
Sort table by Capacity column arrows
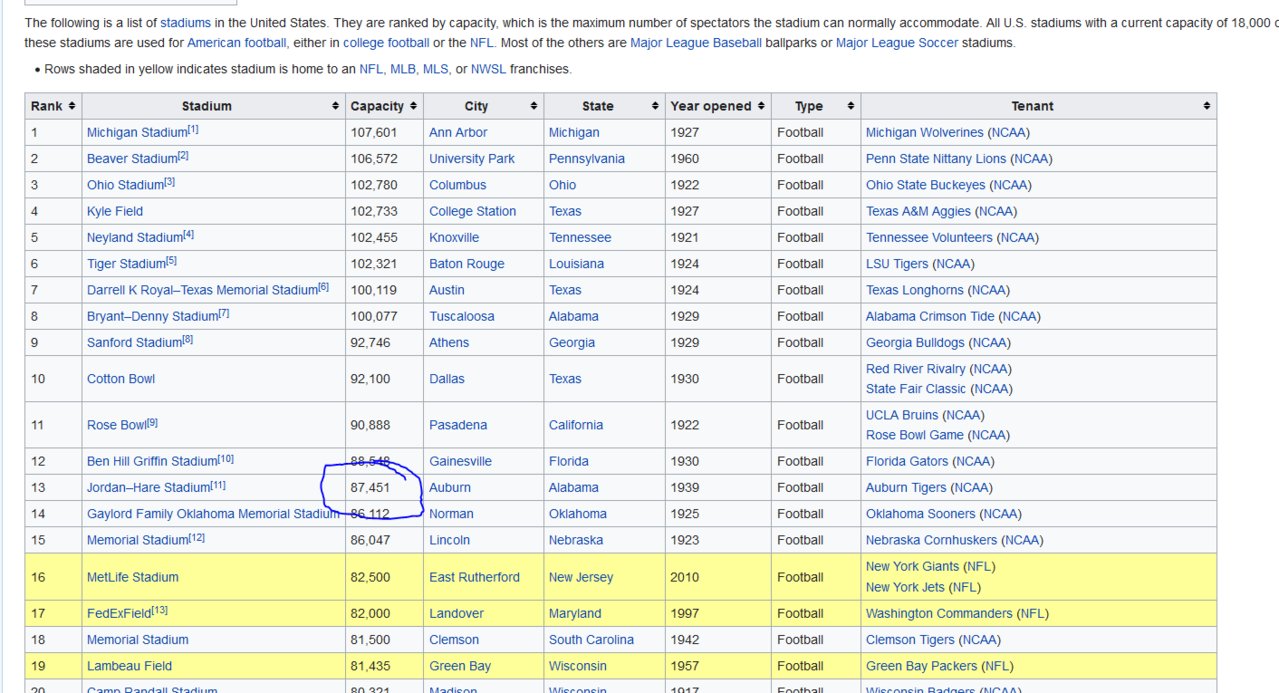click(413, 106)
